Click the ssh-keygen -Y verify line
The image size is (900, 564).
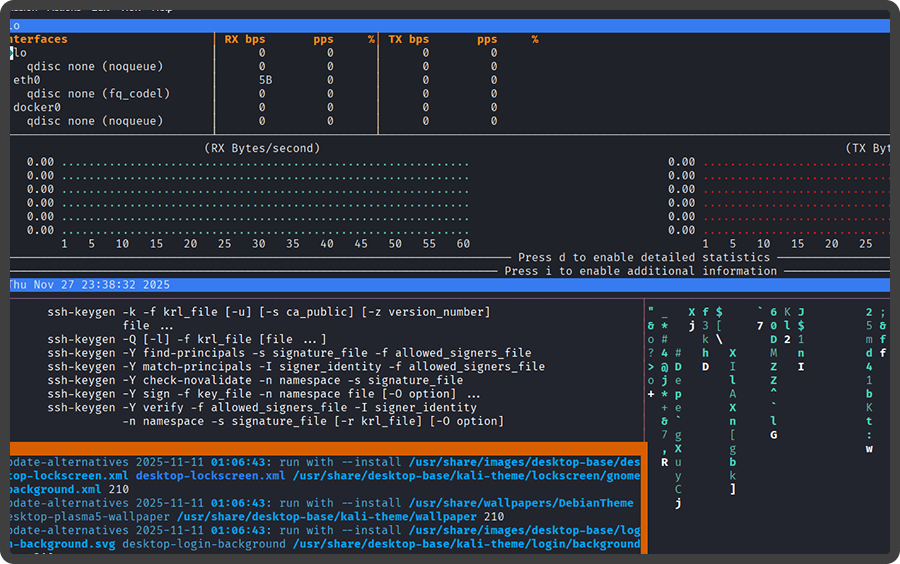click(x=258, y=407)
